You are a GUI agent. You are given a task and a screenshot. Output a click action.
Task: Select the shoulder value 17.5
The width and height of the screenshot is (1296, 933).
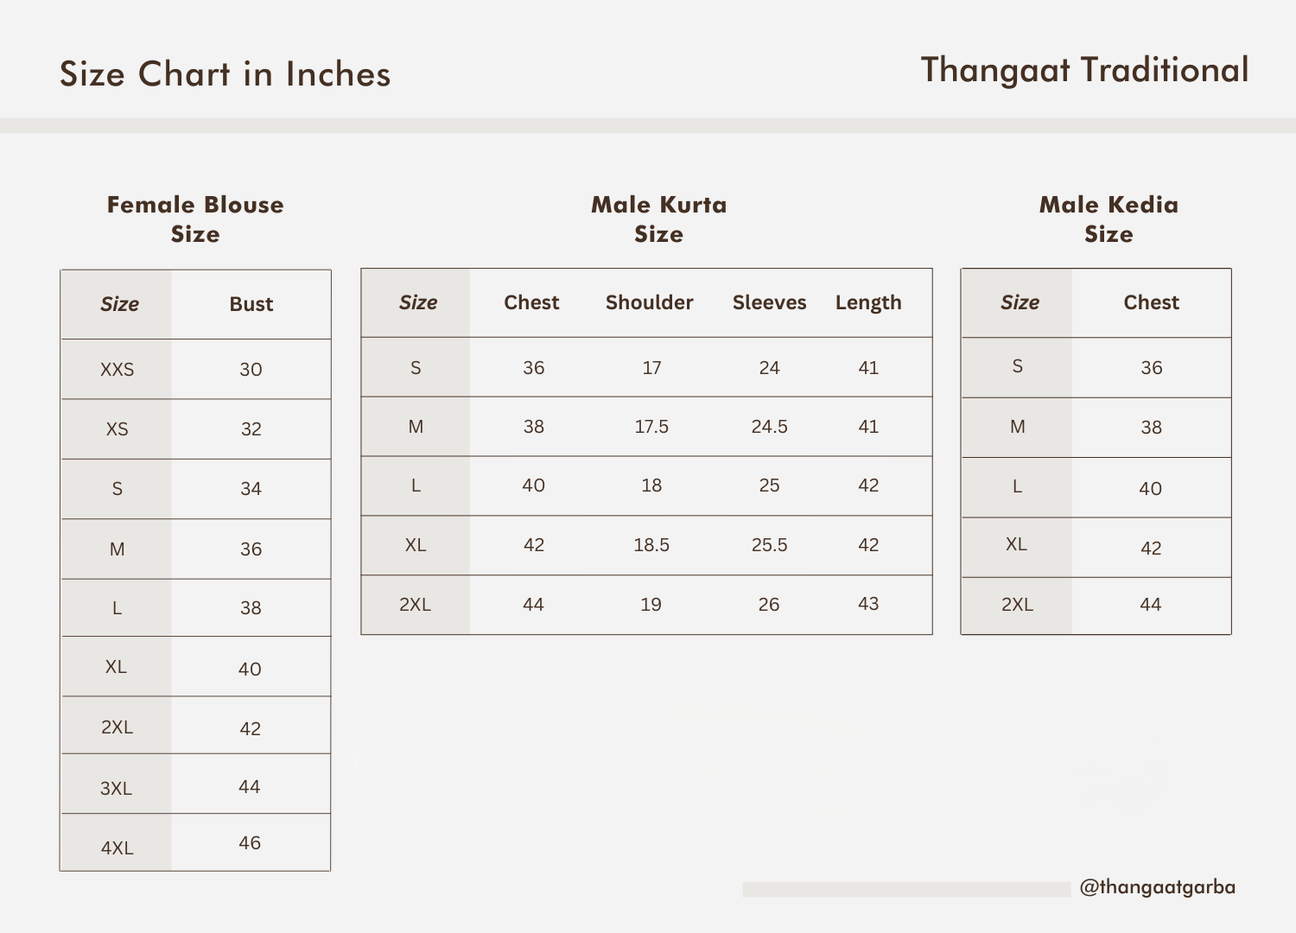pos(651,427)
